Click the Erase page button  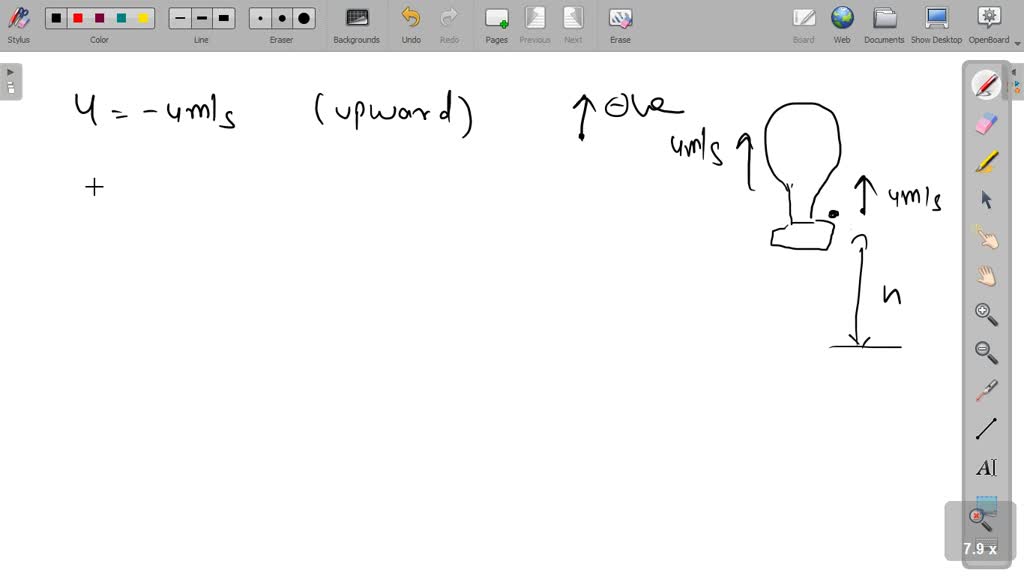coord(620,25)
